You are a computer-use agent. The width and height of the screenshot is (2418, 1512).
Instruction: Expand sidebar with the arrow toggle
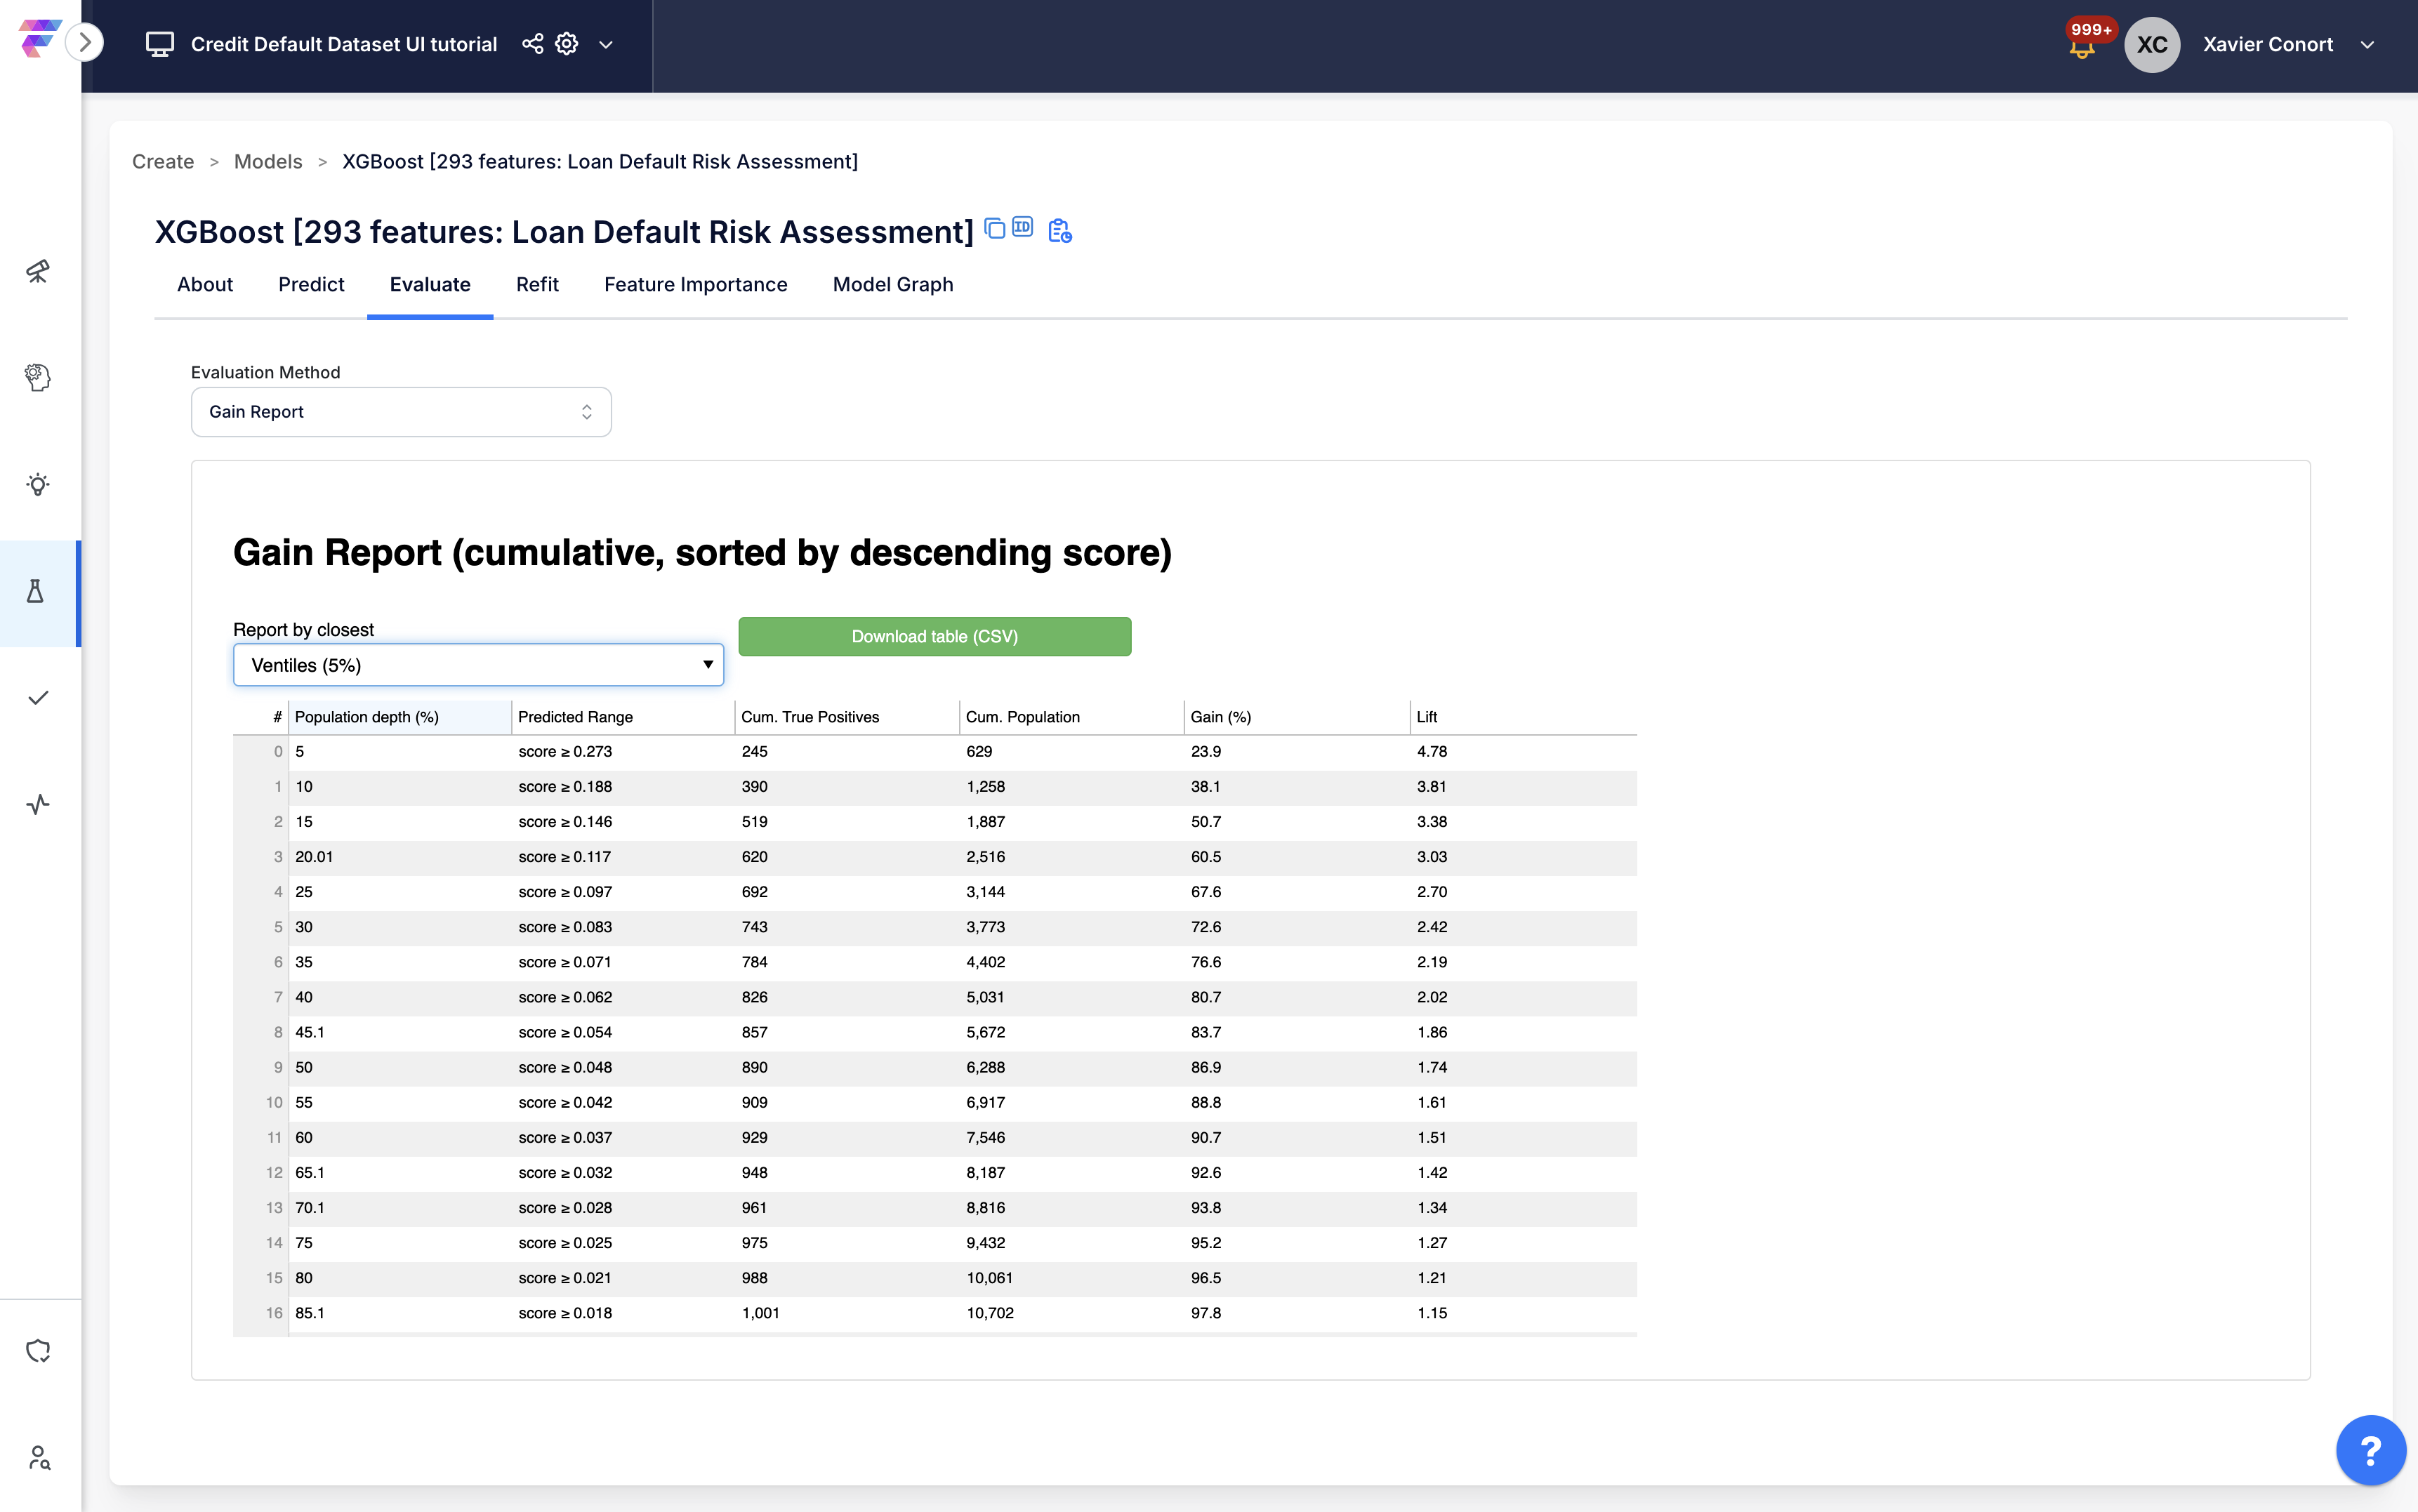click(x=85, y=42)
